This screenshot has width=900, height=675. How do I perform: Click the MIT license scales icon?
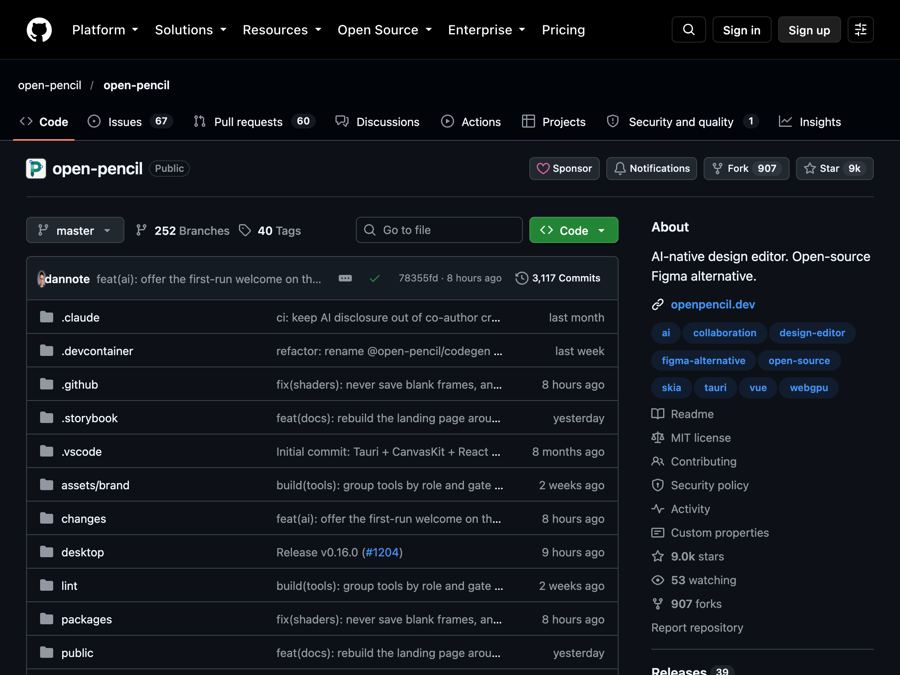click(x=658, y=437)
